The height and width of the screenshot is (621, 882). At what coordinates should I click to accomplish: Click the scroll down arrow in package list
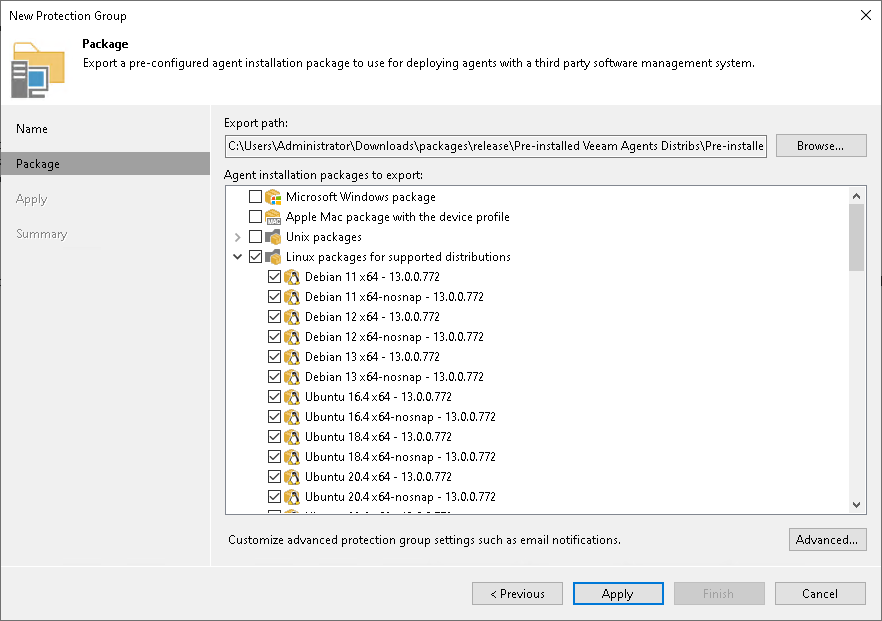click(x=856, y=505)
